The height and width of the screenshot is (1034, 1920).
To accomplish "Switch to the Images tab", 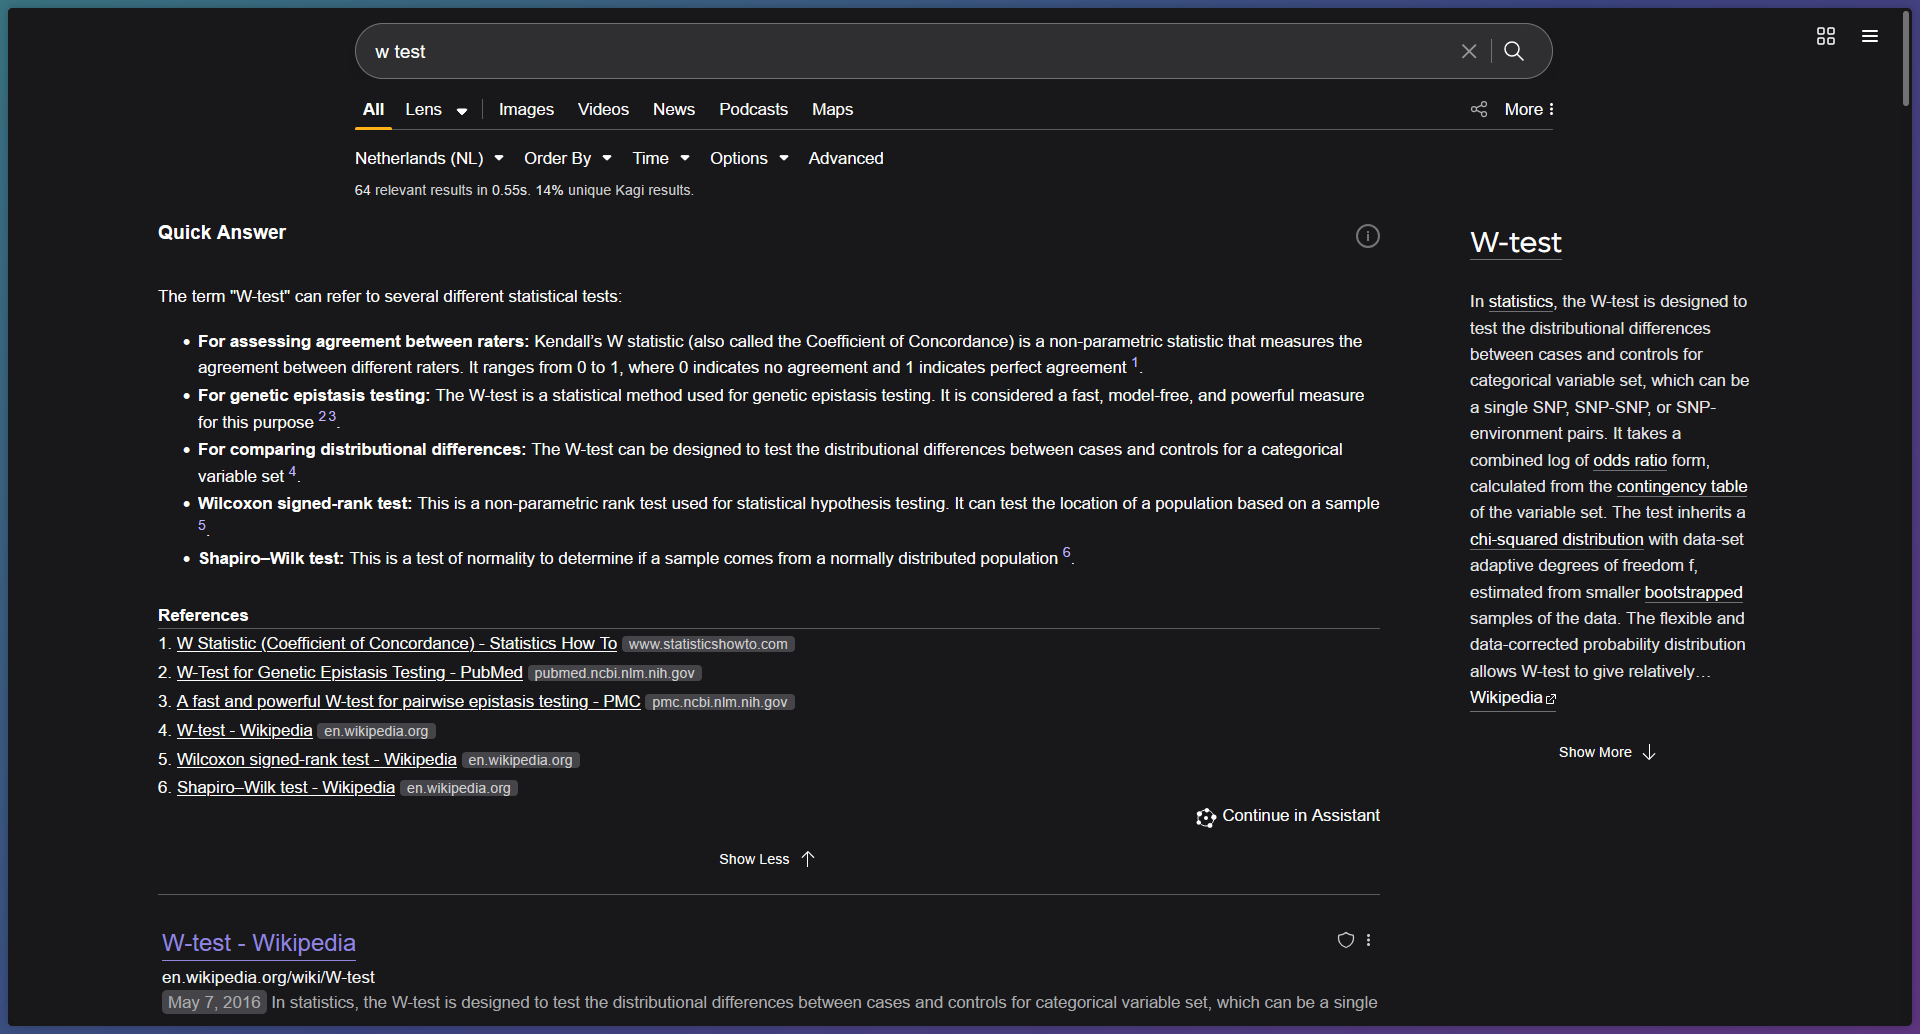I will [526, 109].
